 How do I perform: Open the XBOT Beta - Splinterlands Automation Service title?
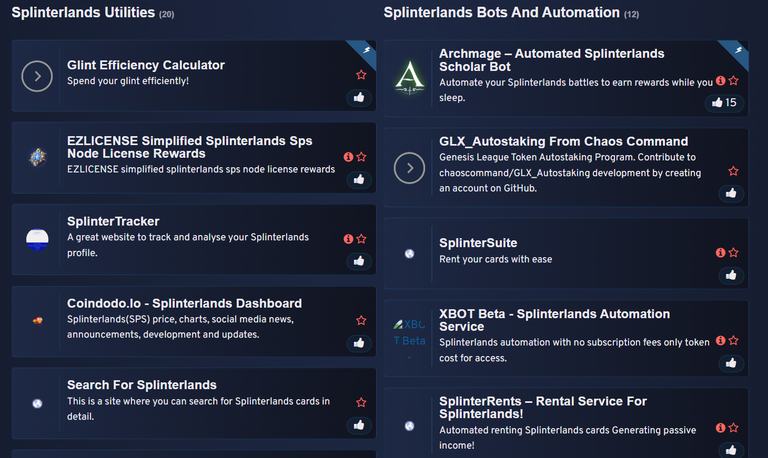[x=554, y=320]
